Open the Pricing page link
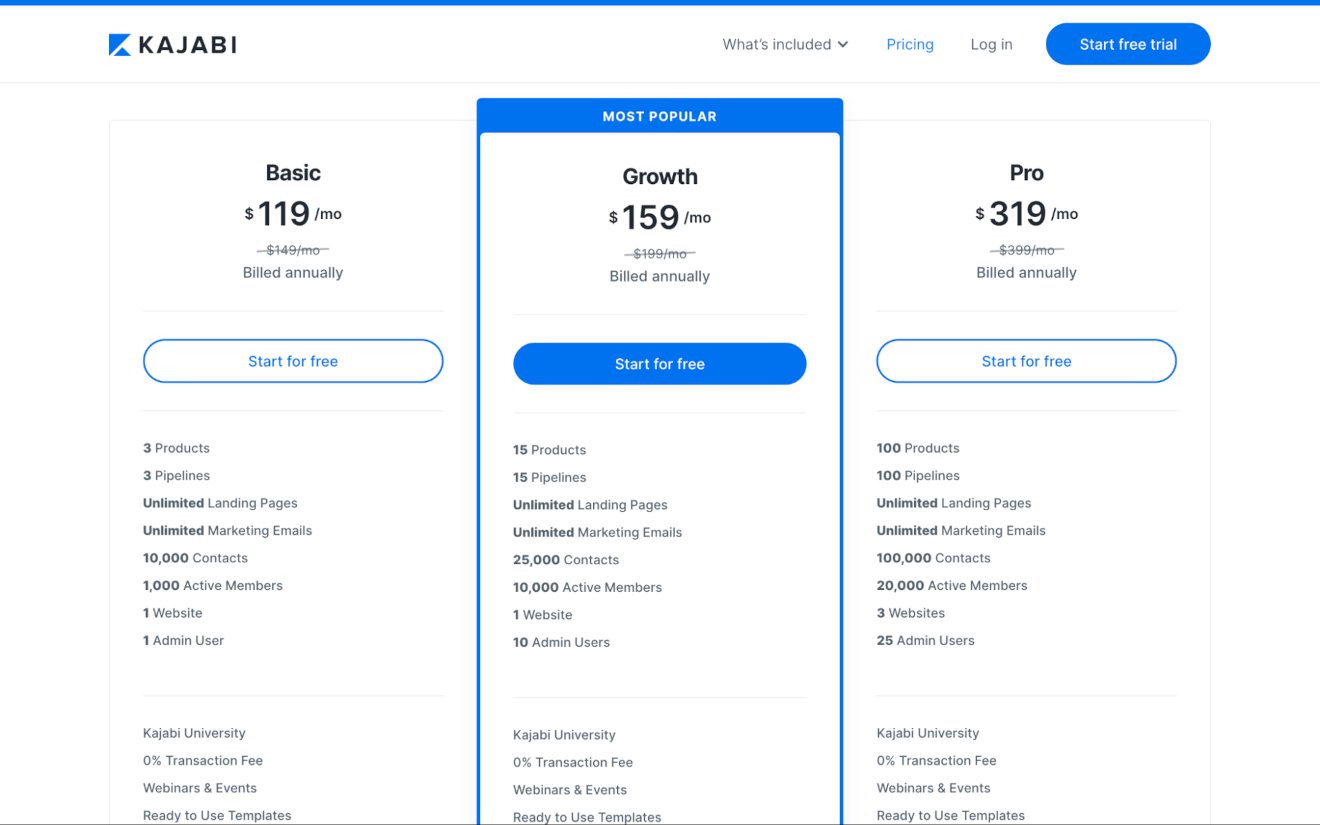Viewport: 1320px width, 825px height. tap(910, 44)
